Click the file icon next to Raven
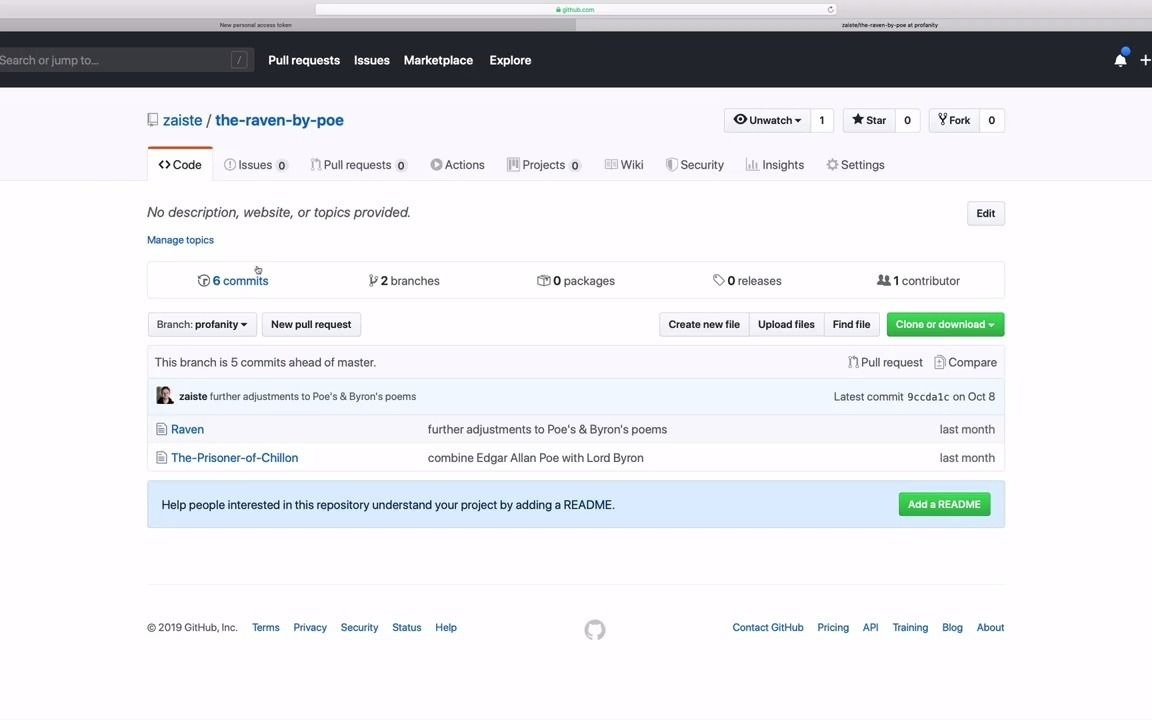Viewport: 1152px width, 720px height. click(x=161, y=429)
